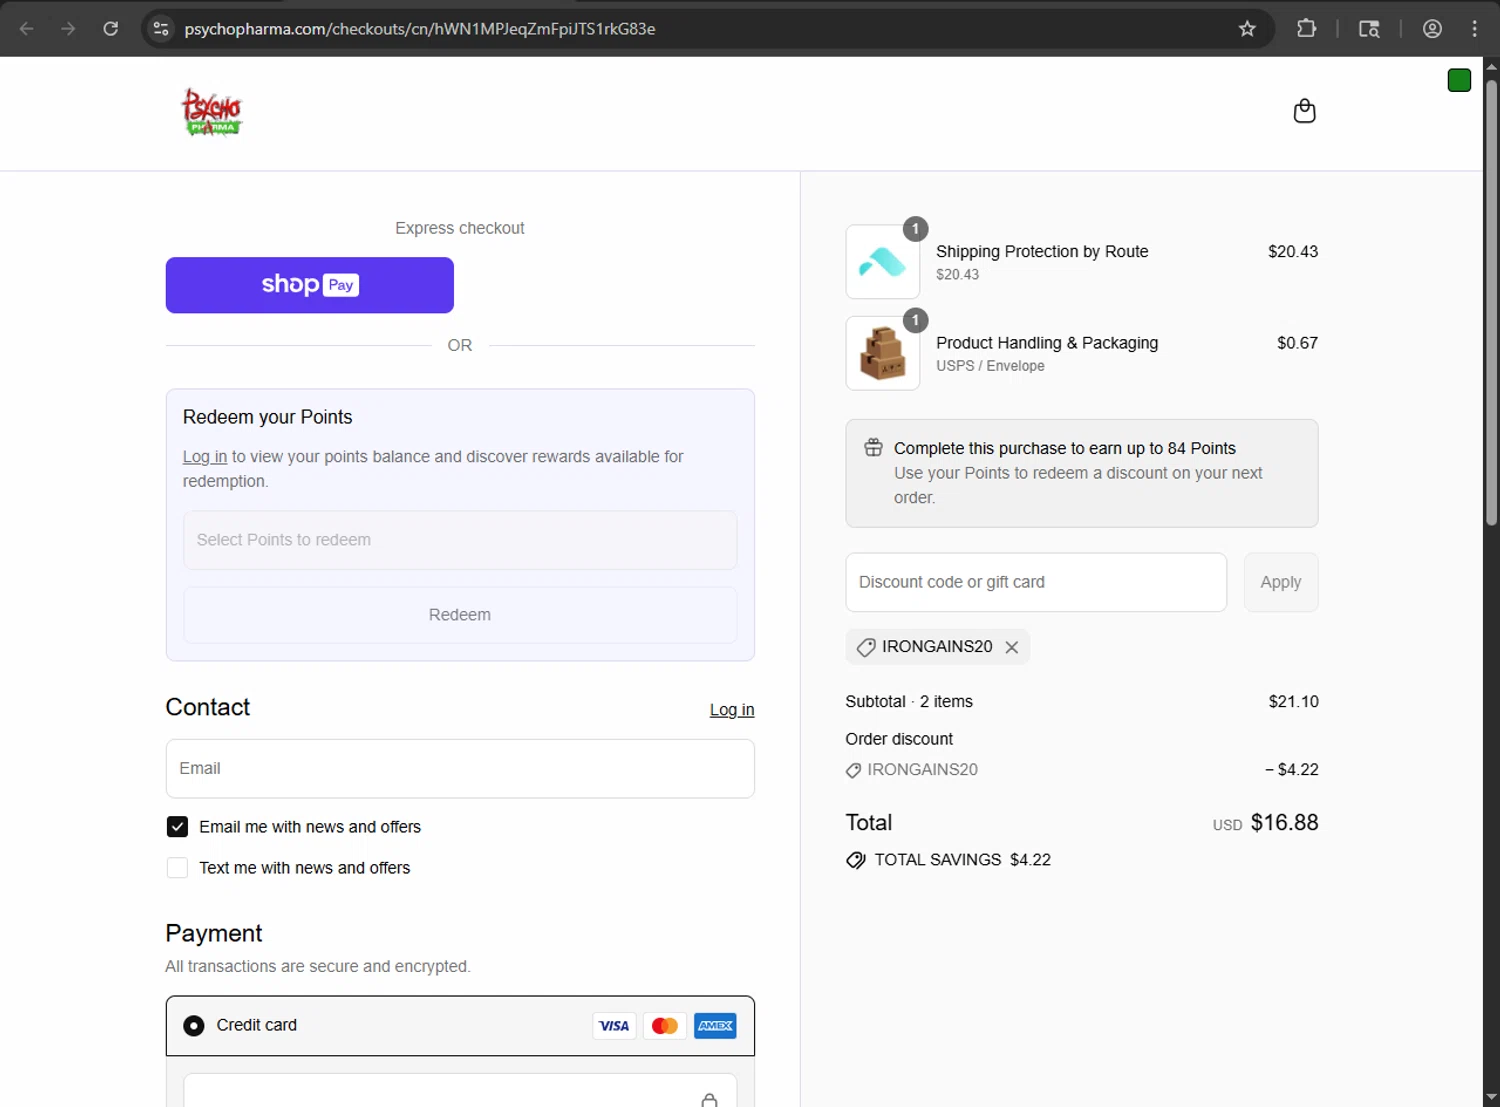This screenshot has width=1500, height=1107.
Task: Open Product Handling & Packaging thumbnail
Action: click(882, 353)
